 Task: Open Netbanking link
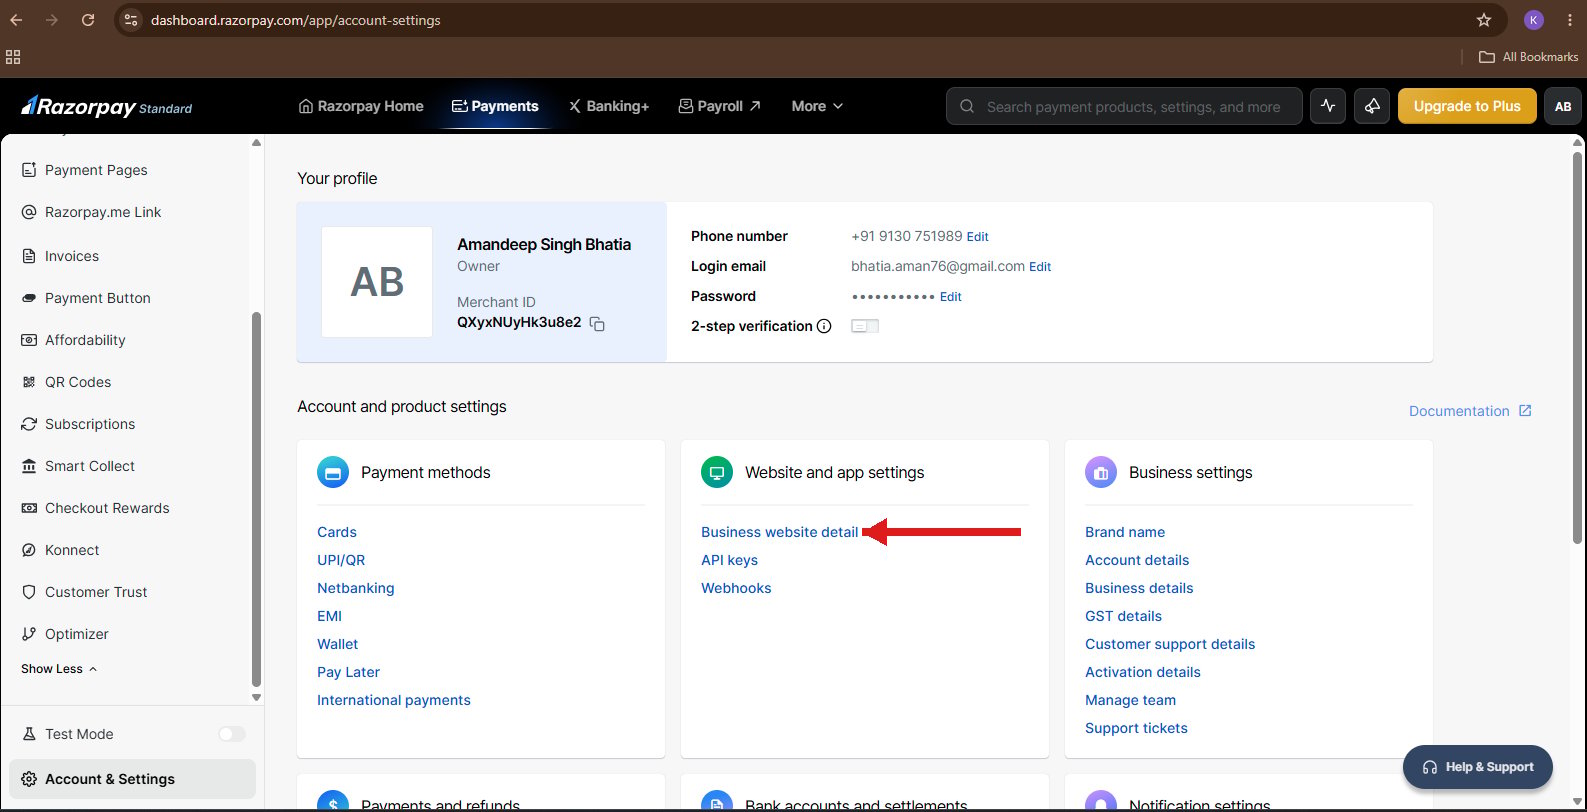click(355, 588)
